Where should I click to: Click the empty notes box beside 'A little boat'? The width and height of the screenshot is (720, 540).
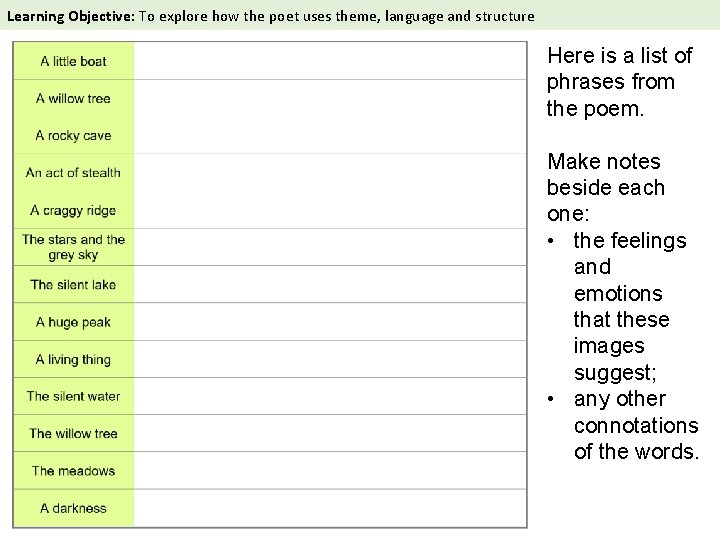click(x=330, y=61)
